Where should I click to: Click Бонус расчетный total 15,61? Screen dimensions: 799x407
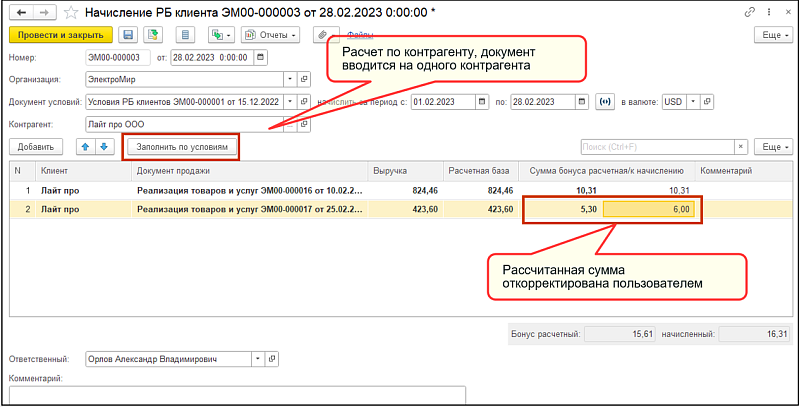point(619,334)
